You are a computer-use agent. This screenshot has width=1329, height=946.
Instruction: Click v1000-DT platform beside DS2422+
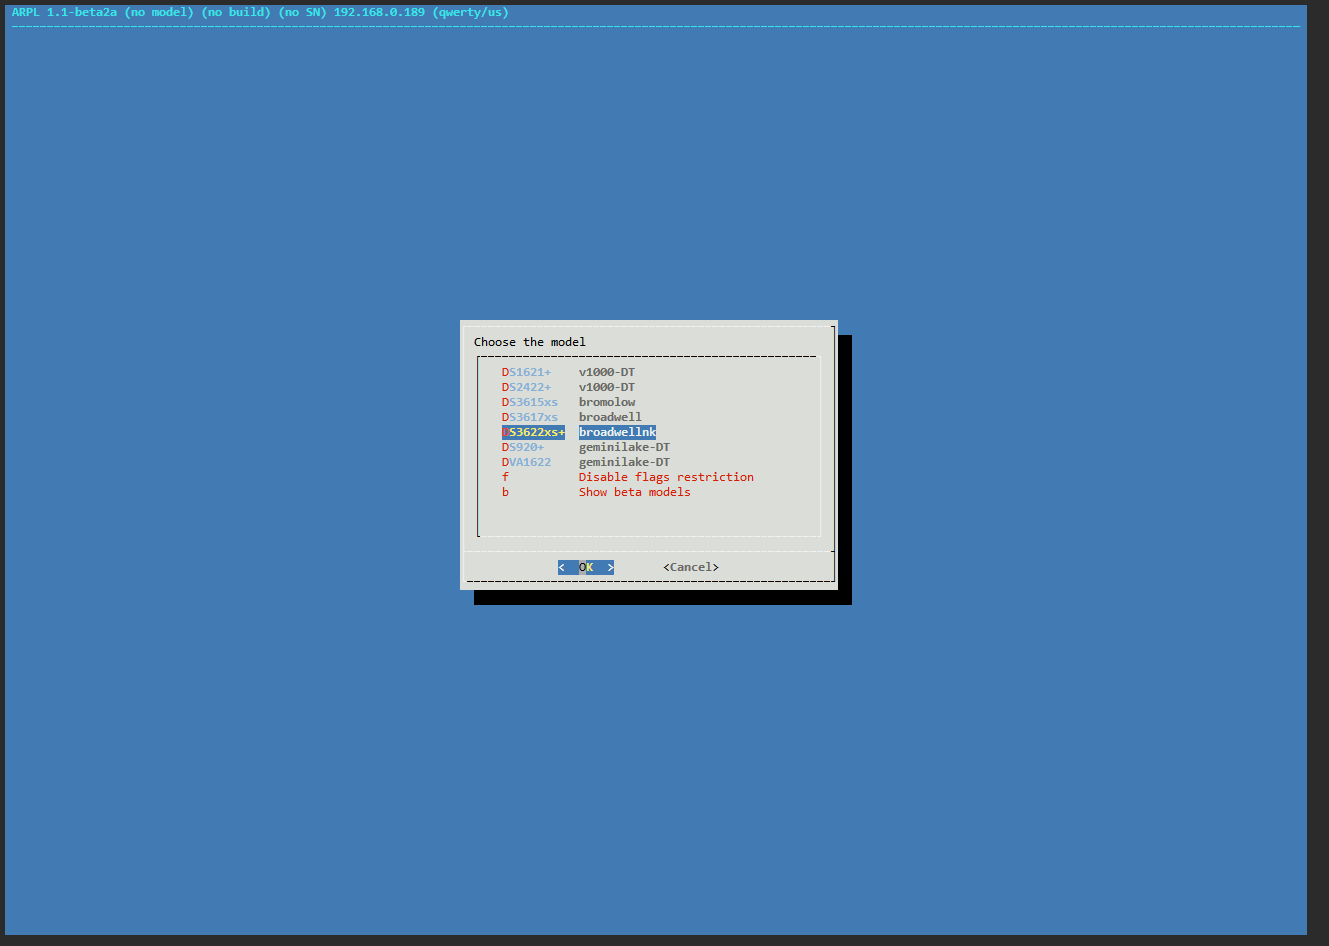[x=607, y=387]
